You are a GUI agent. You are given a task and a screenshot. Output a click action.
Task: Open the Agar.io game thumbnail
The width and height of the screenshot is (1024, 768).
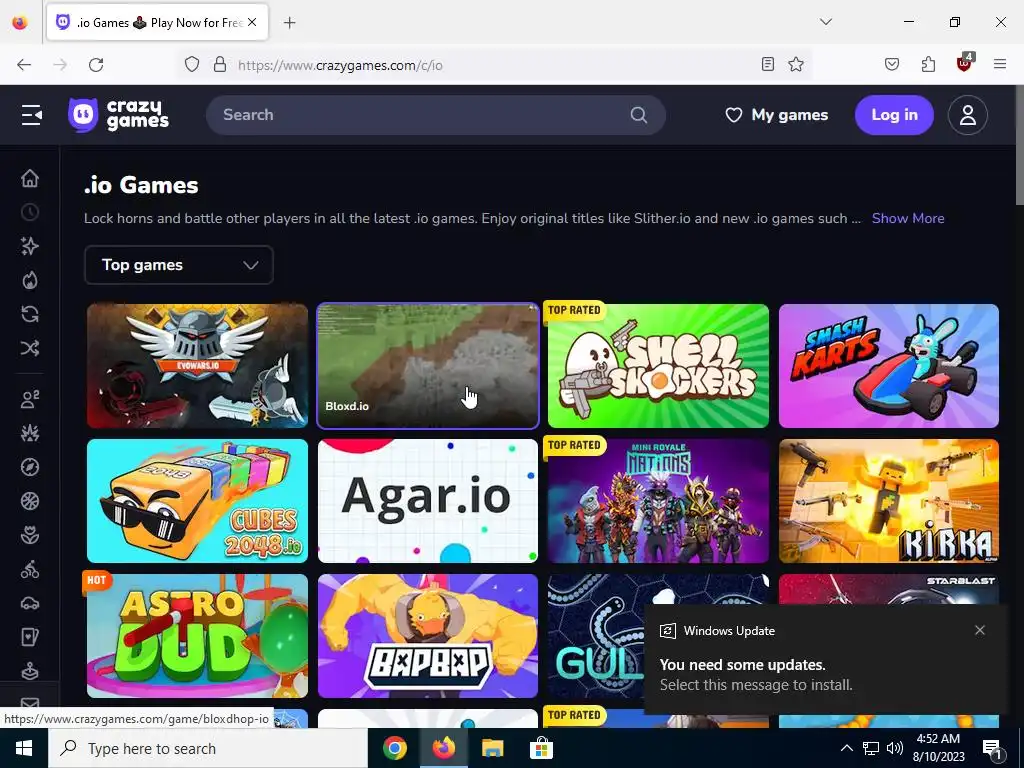pos(428,501)
